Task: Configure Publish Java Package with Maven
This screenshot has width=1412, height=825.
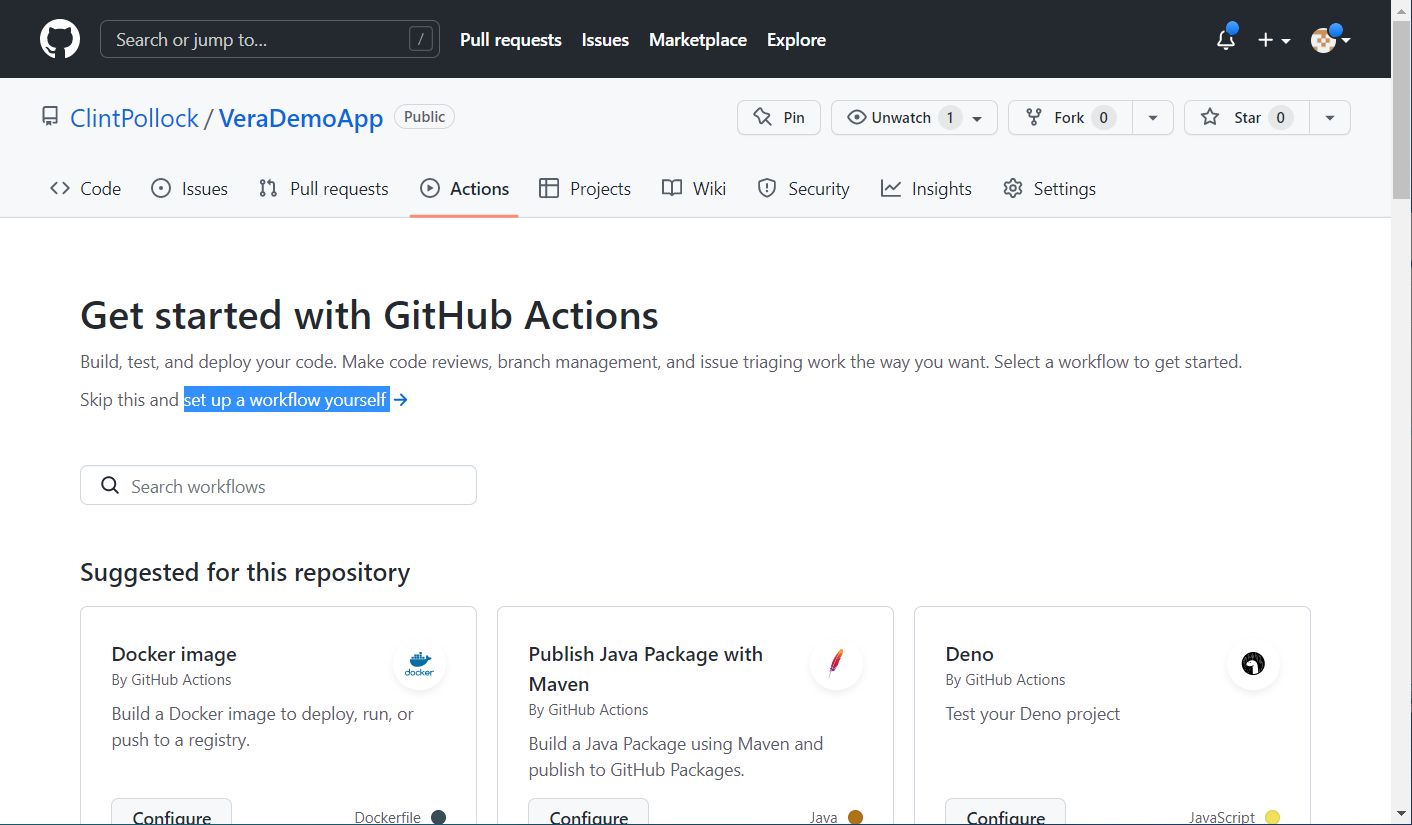Action: tap(588, 812)
